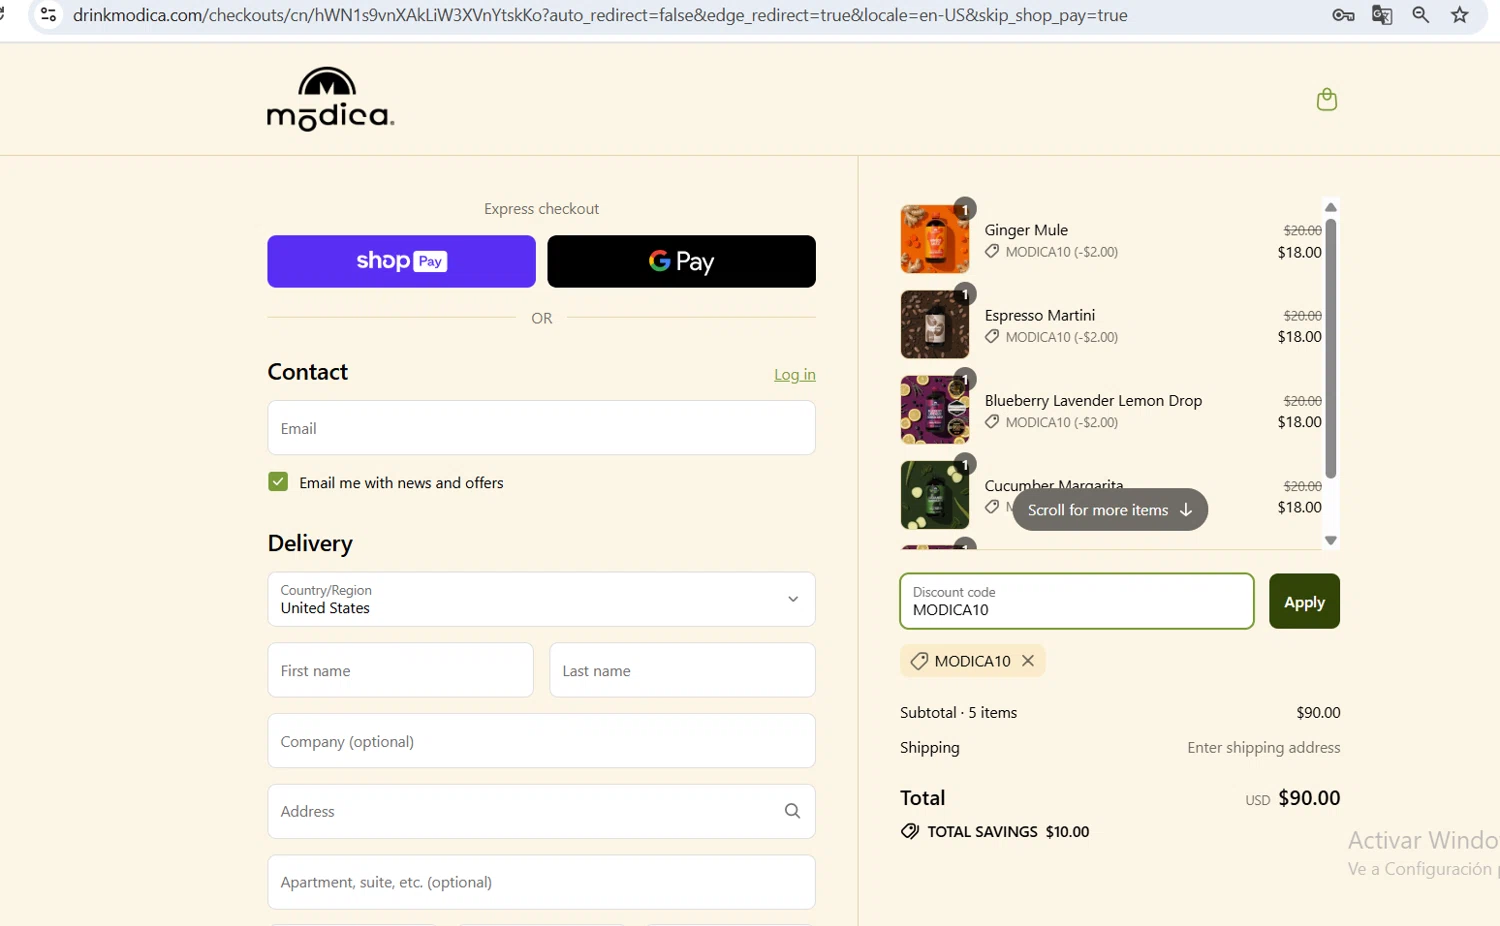Pay with Shop Pay express checkout
The width and height of the screenshot is (1500, 926).
click(x=401, y=261)
